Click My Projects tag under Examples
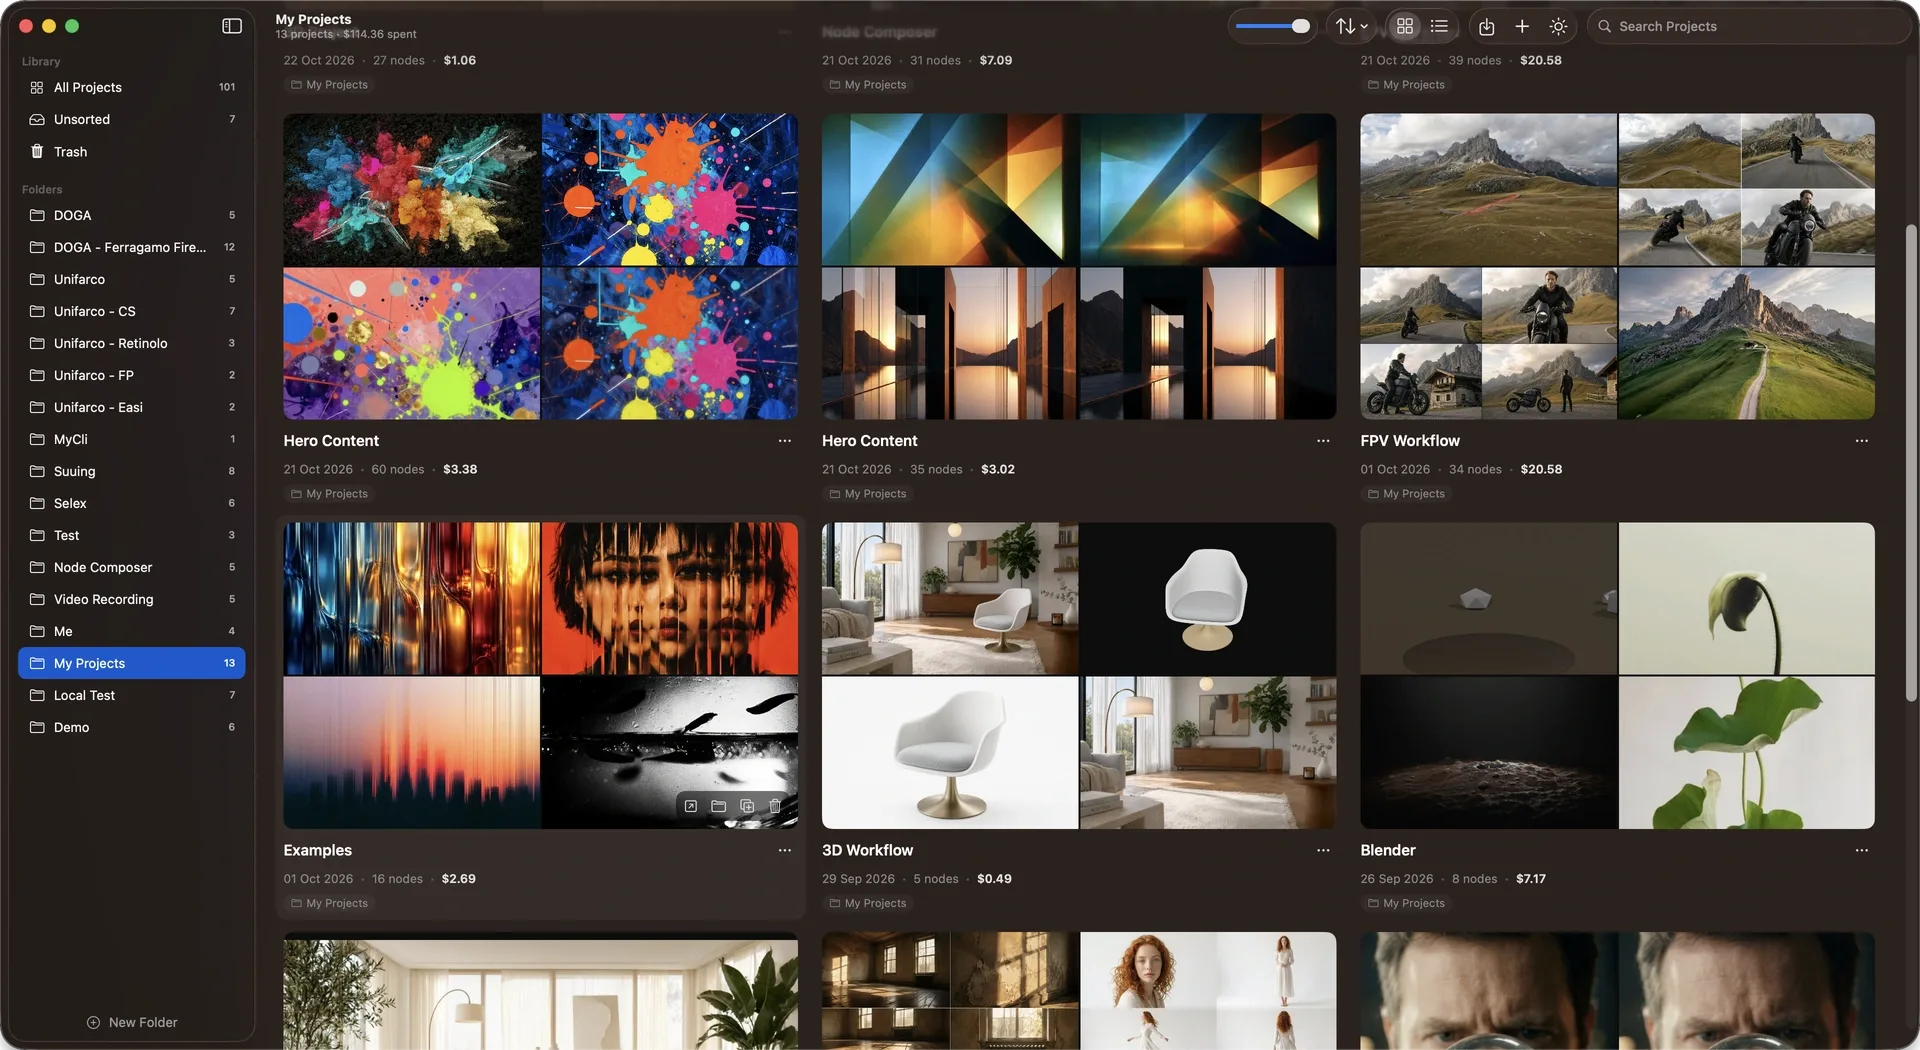 pos(329,903)
